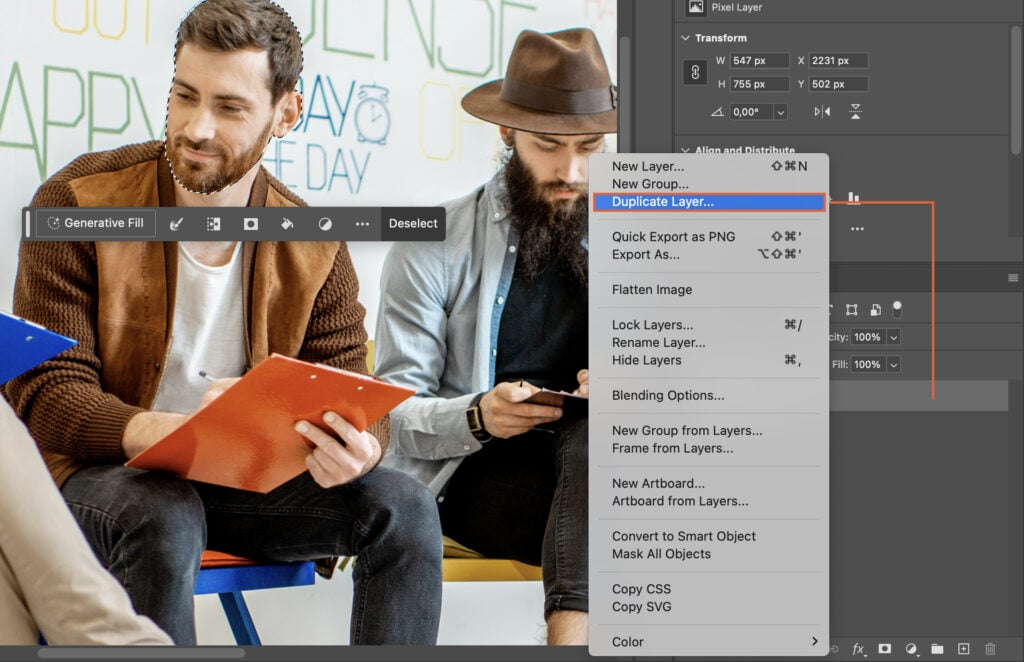The height and width of the screenshot is (662, 1024).
Task: Open the fx layer styles icon
Action: click(857, 649)
